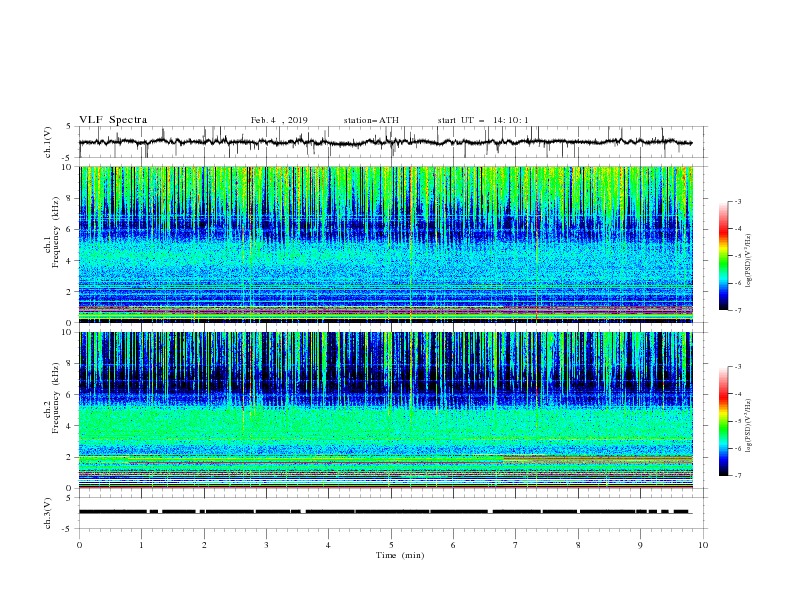Click the "station=ATH" label
Screen dimensions: 792x612
[371, 120]
